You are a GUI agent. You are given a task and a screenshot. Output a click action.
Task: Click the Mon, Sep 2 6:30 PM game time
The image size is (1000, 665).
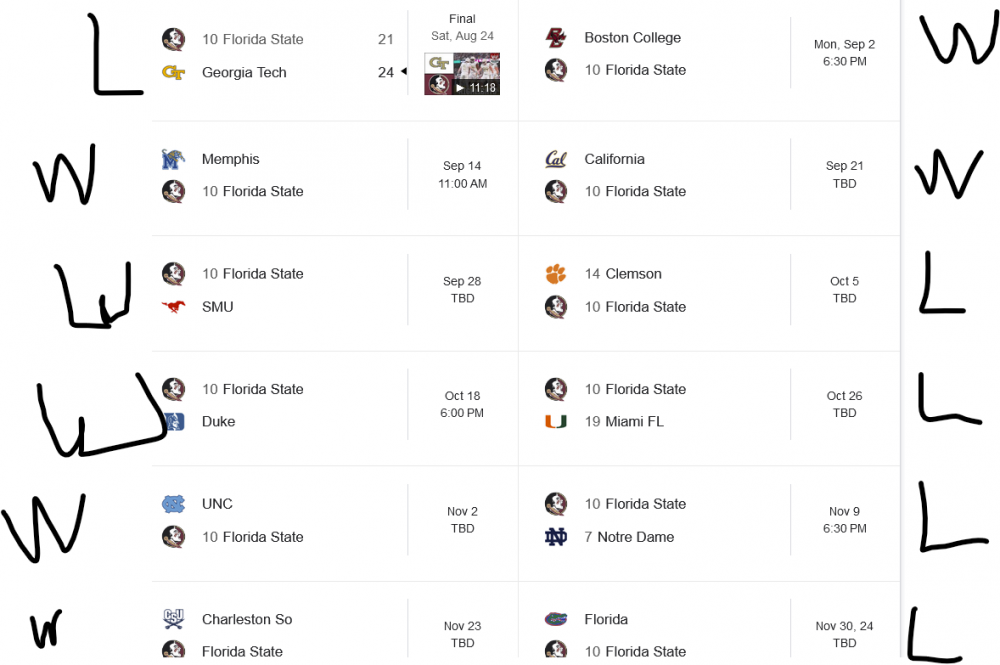[x=844, y=53]
